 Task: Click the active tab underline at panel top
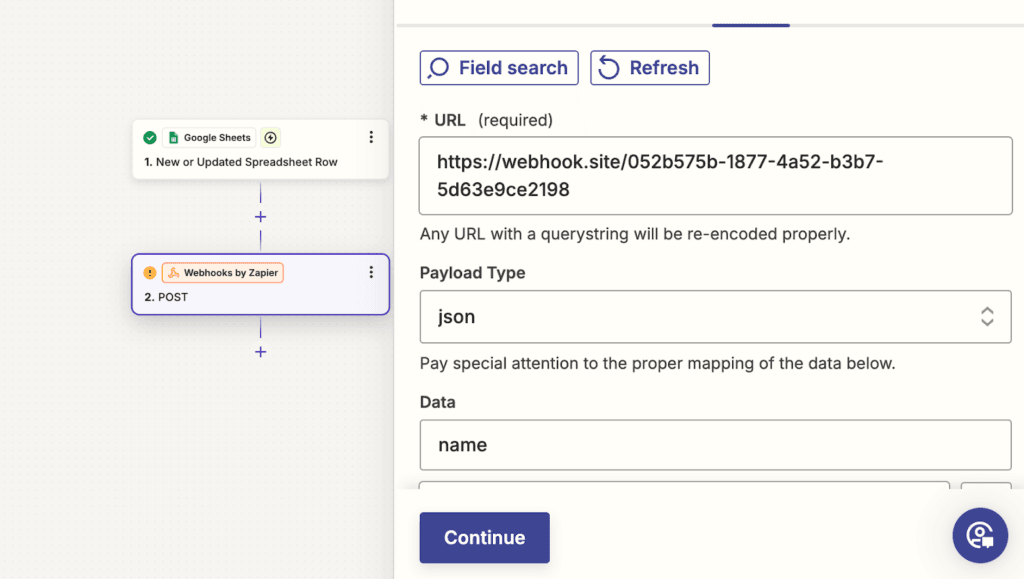(x=750, y=25)
